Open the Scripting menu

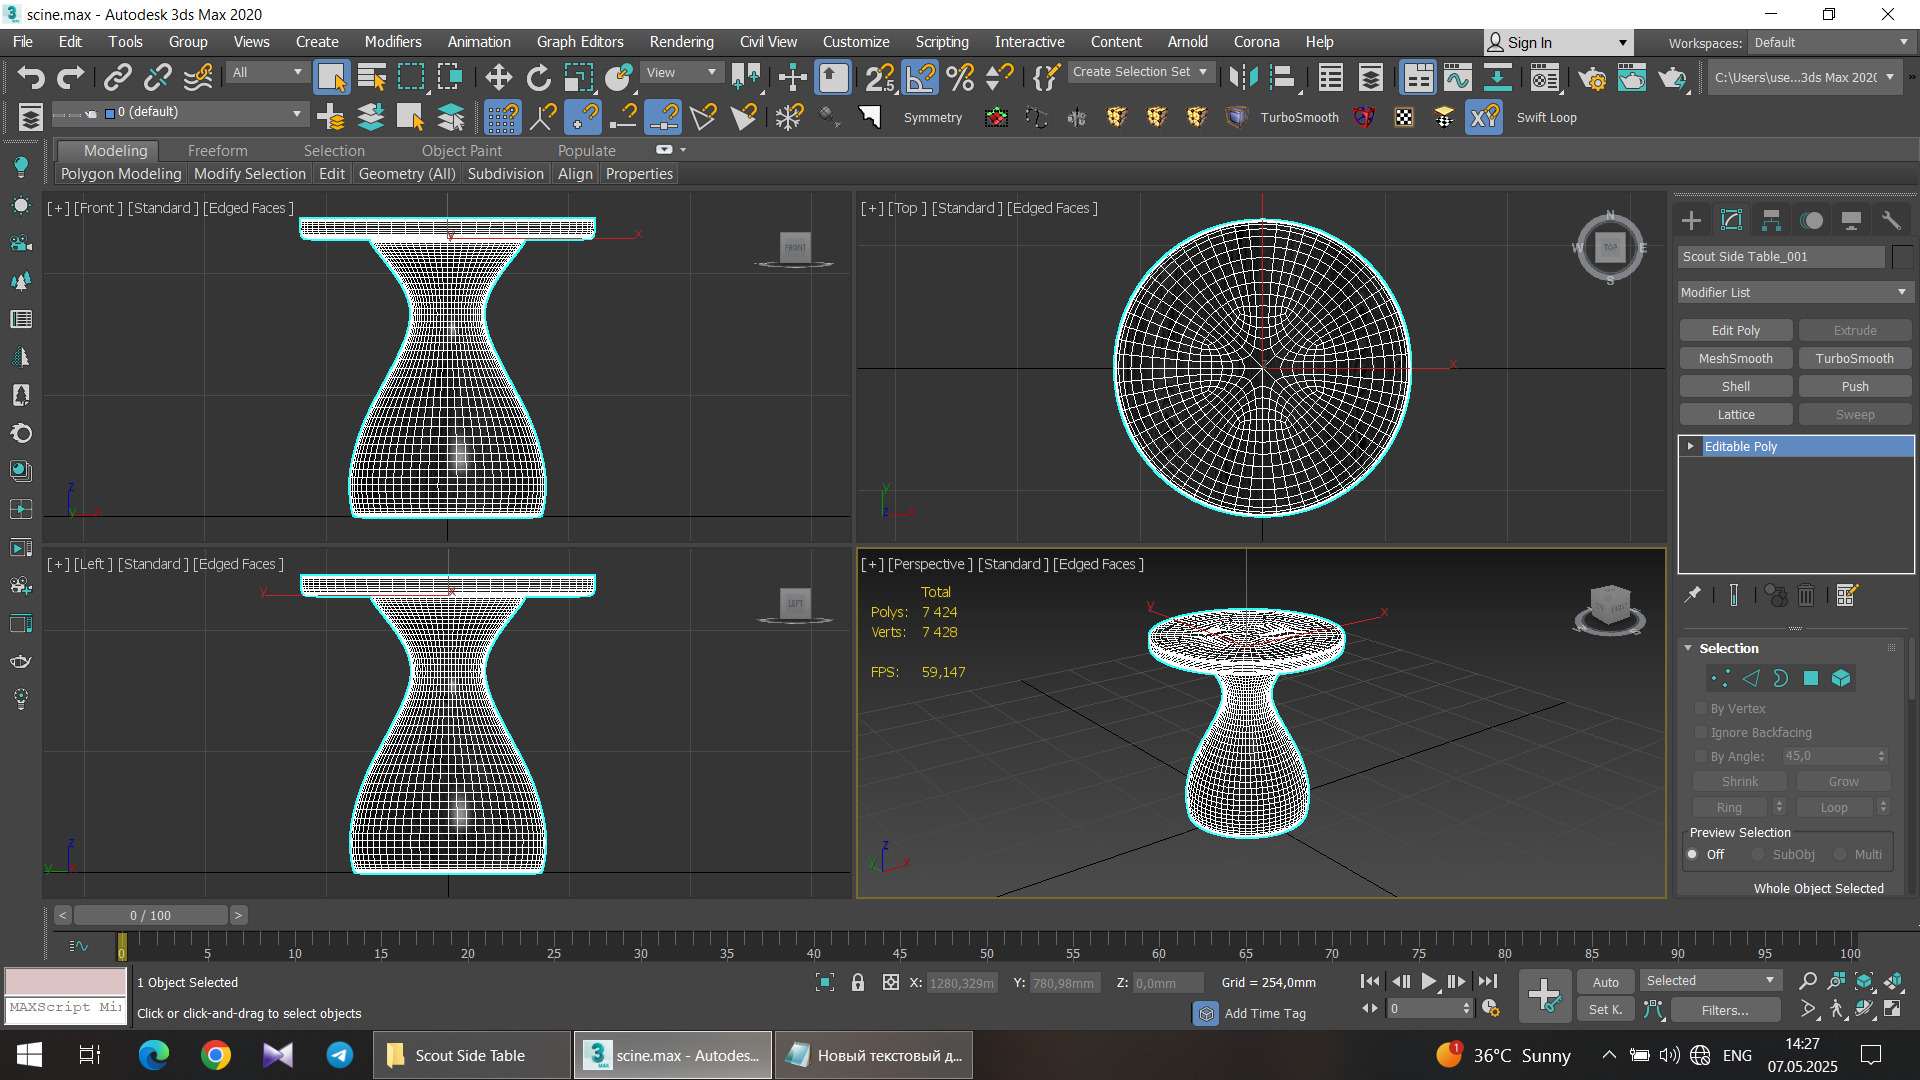point(941,42)
